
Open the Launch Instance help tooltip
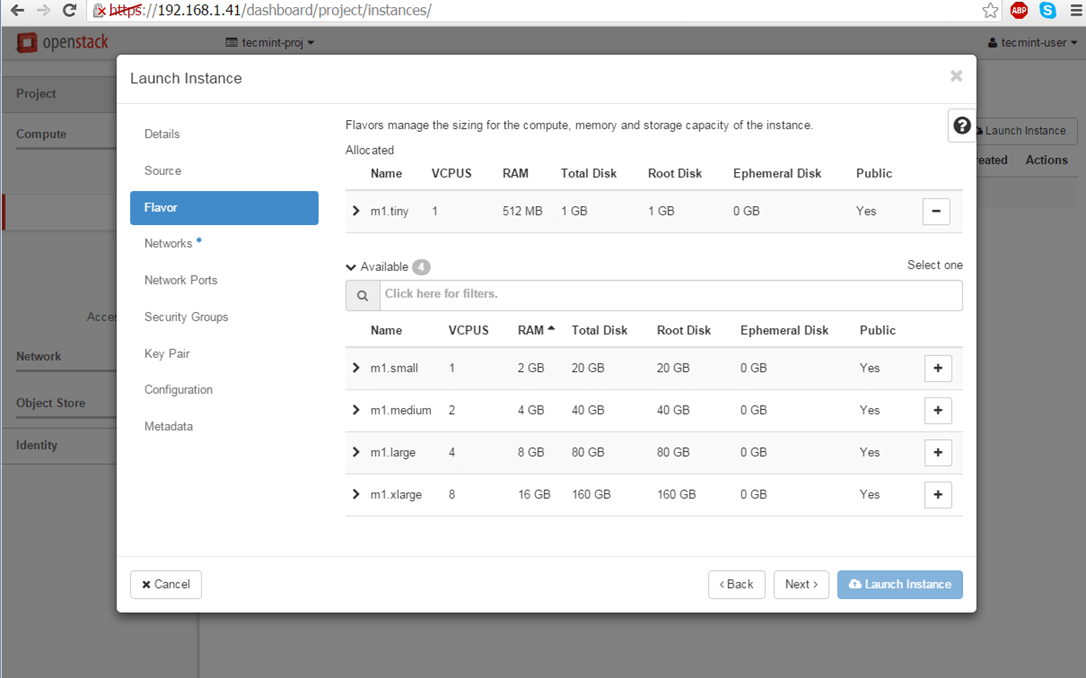961,125
